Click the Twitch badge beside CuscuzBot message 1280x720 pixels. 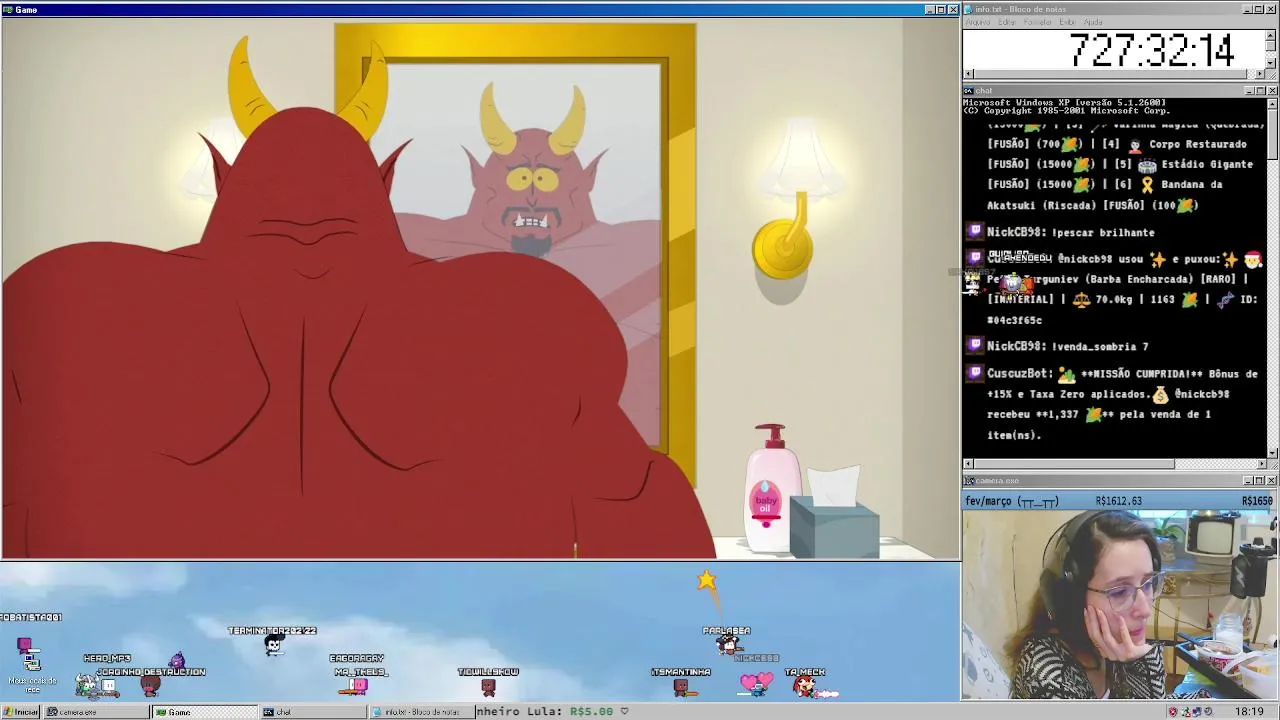click(975, 373)
